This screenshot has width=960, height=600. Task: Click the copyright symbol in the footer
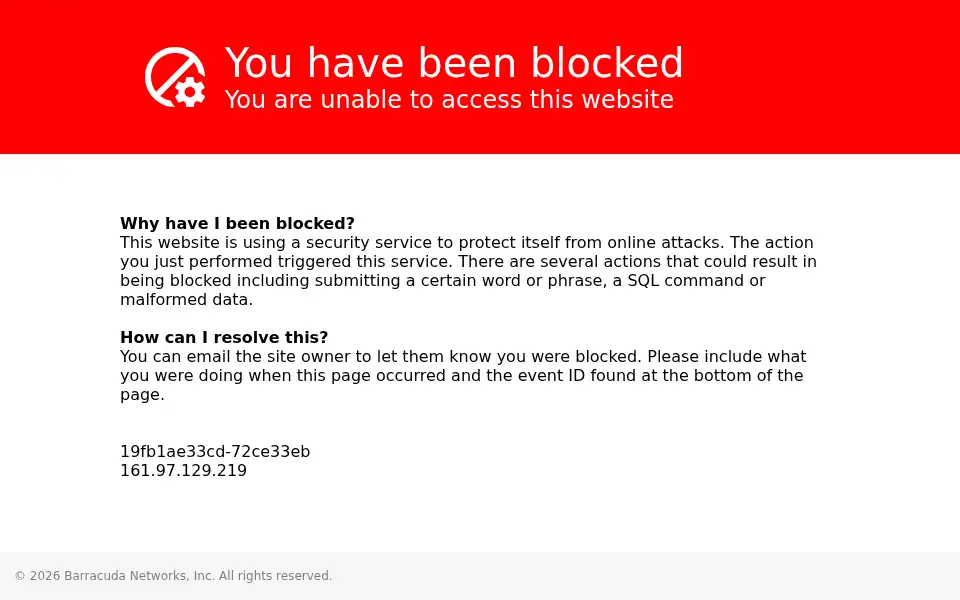click(20, 576)
